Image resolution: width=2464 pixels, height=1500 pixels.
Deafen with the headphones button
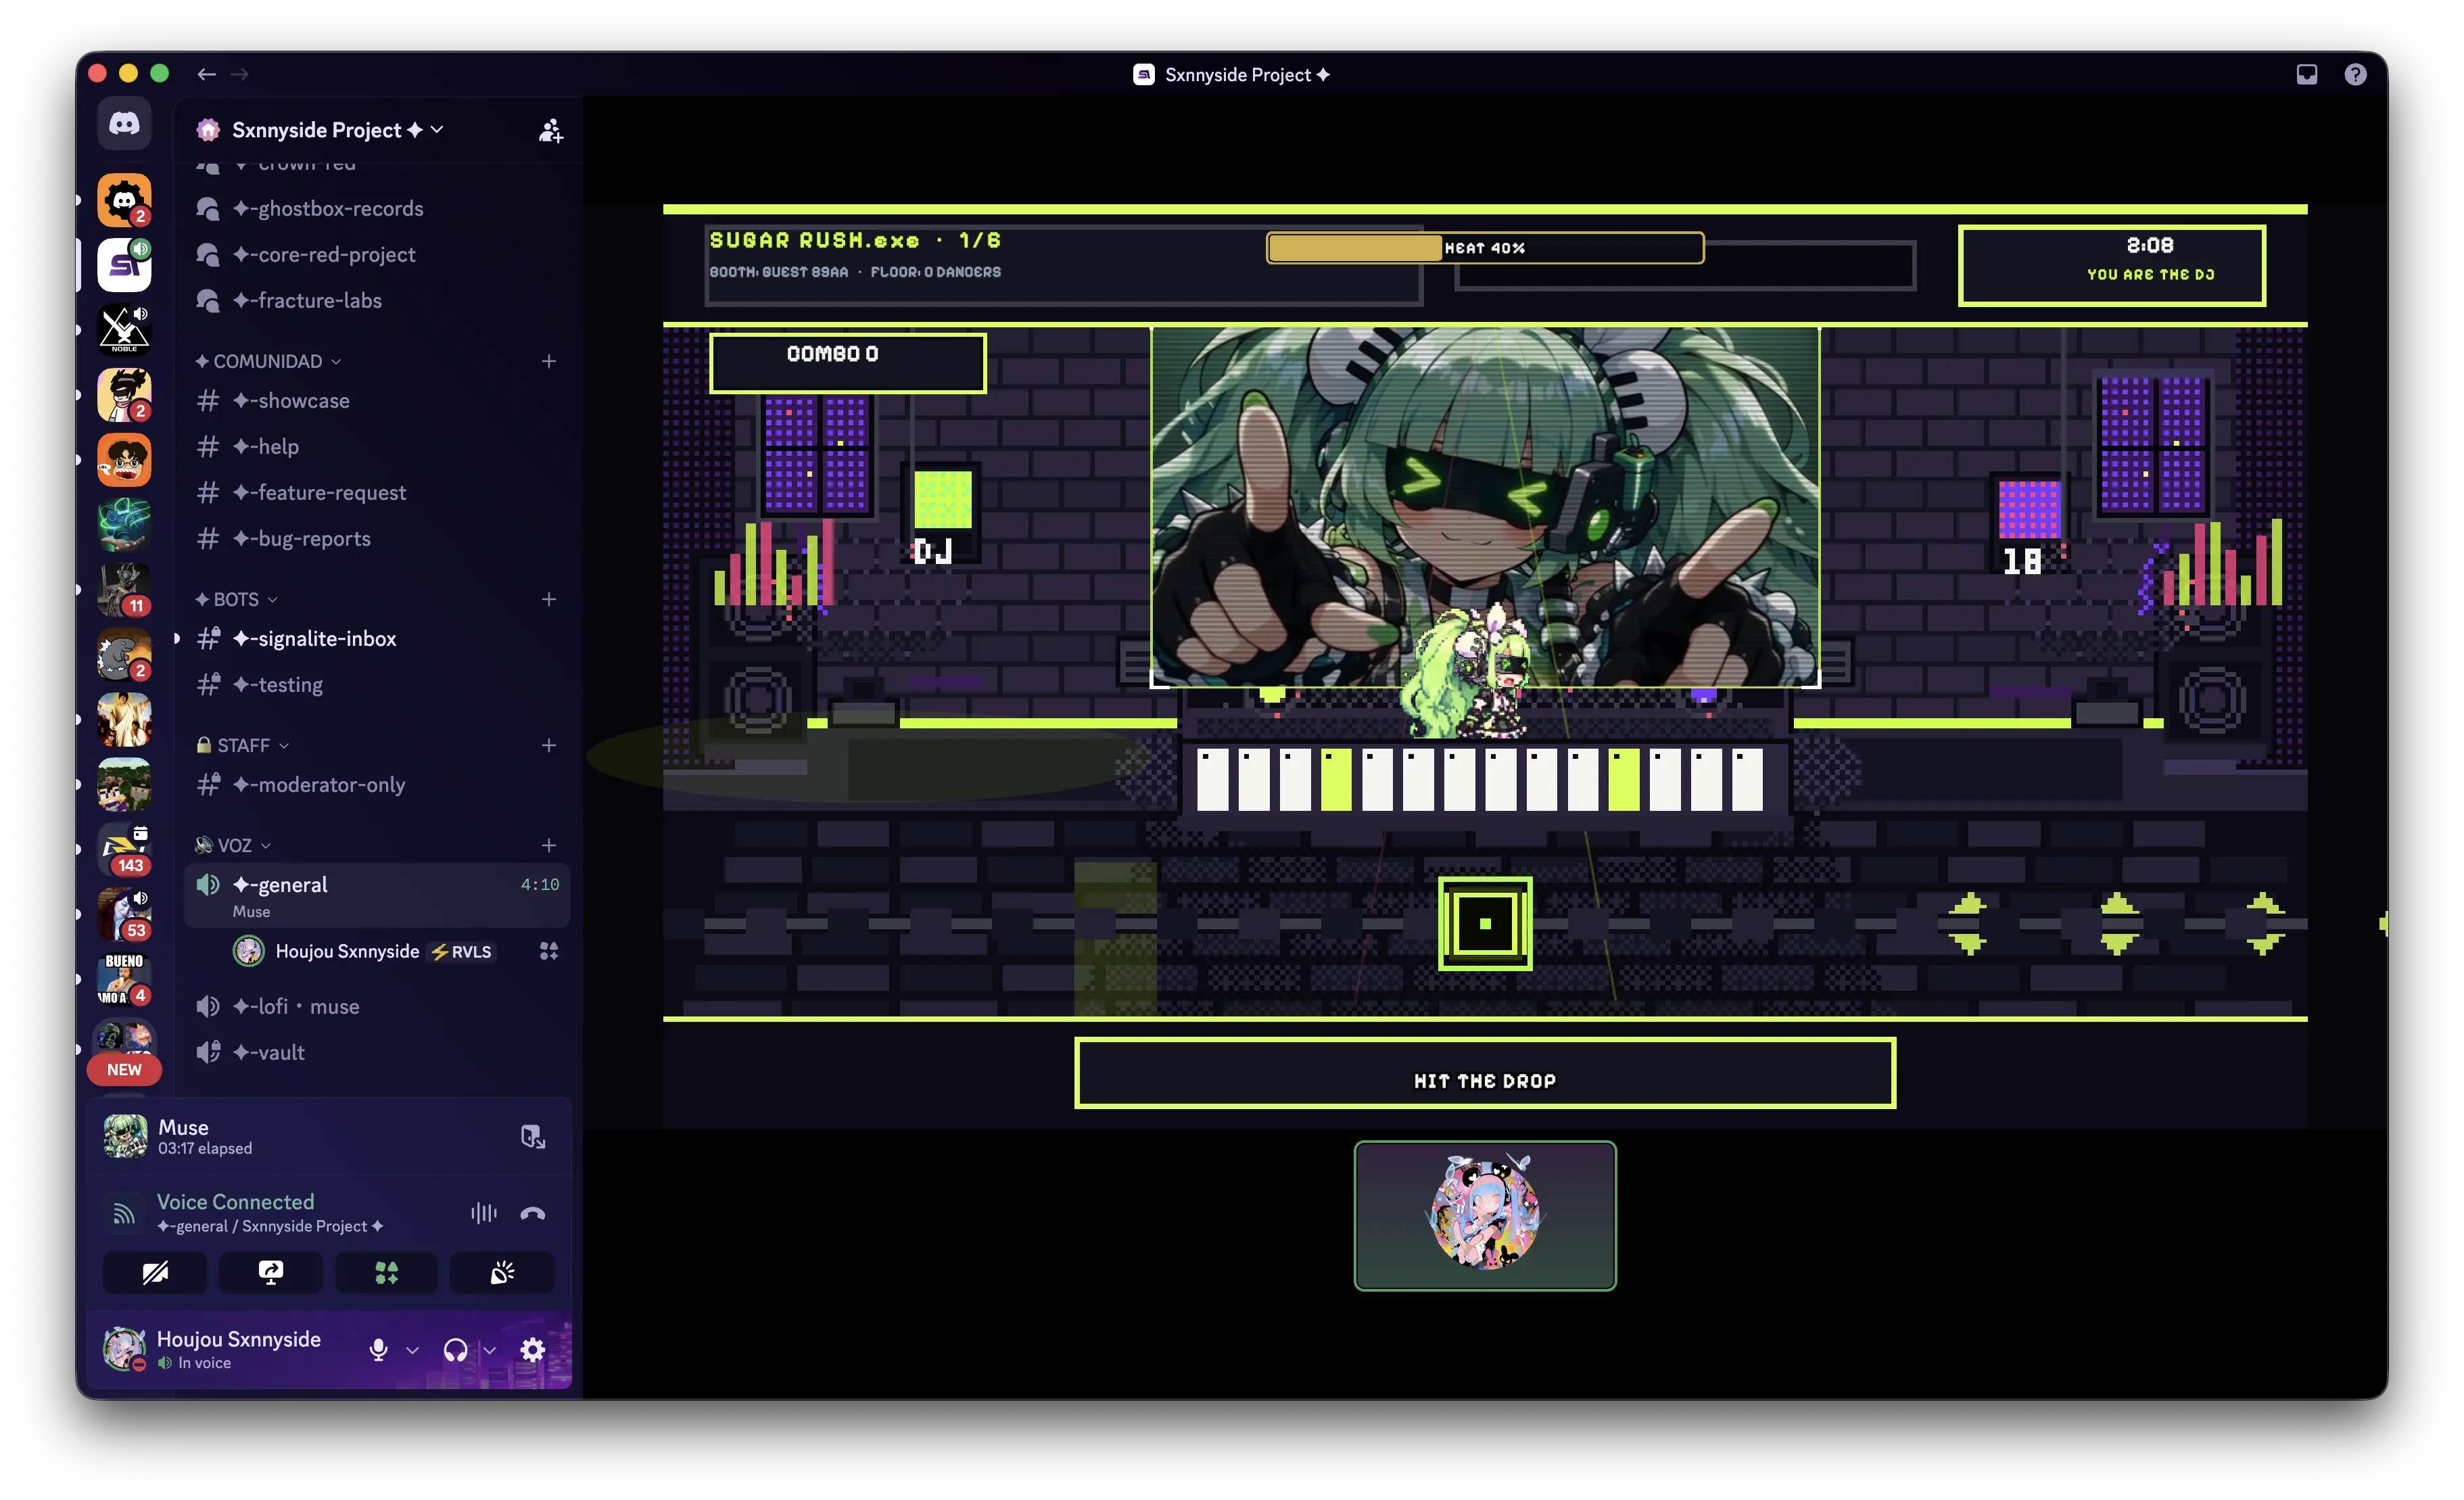[456, 1350]
